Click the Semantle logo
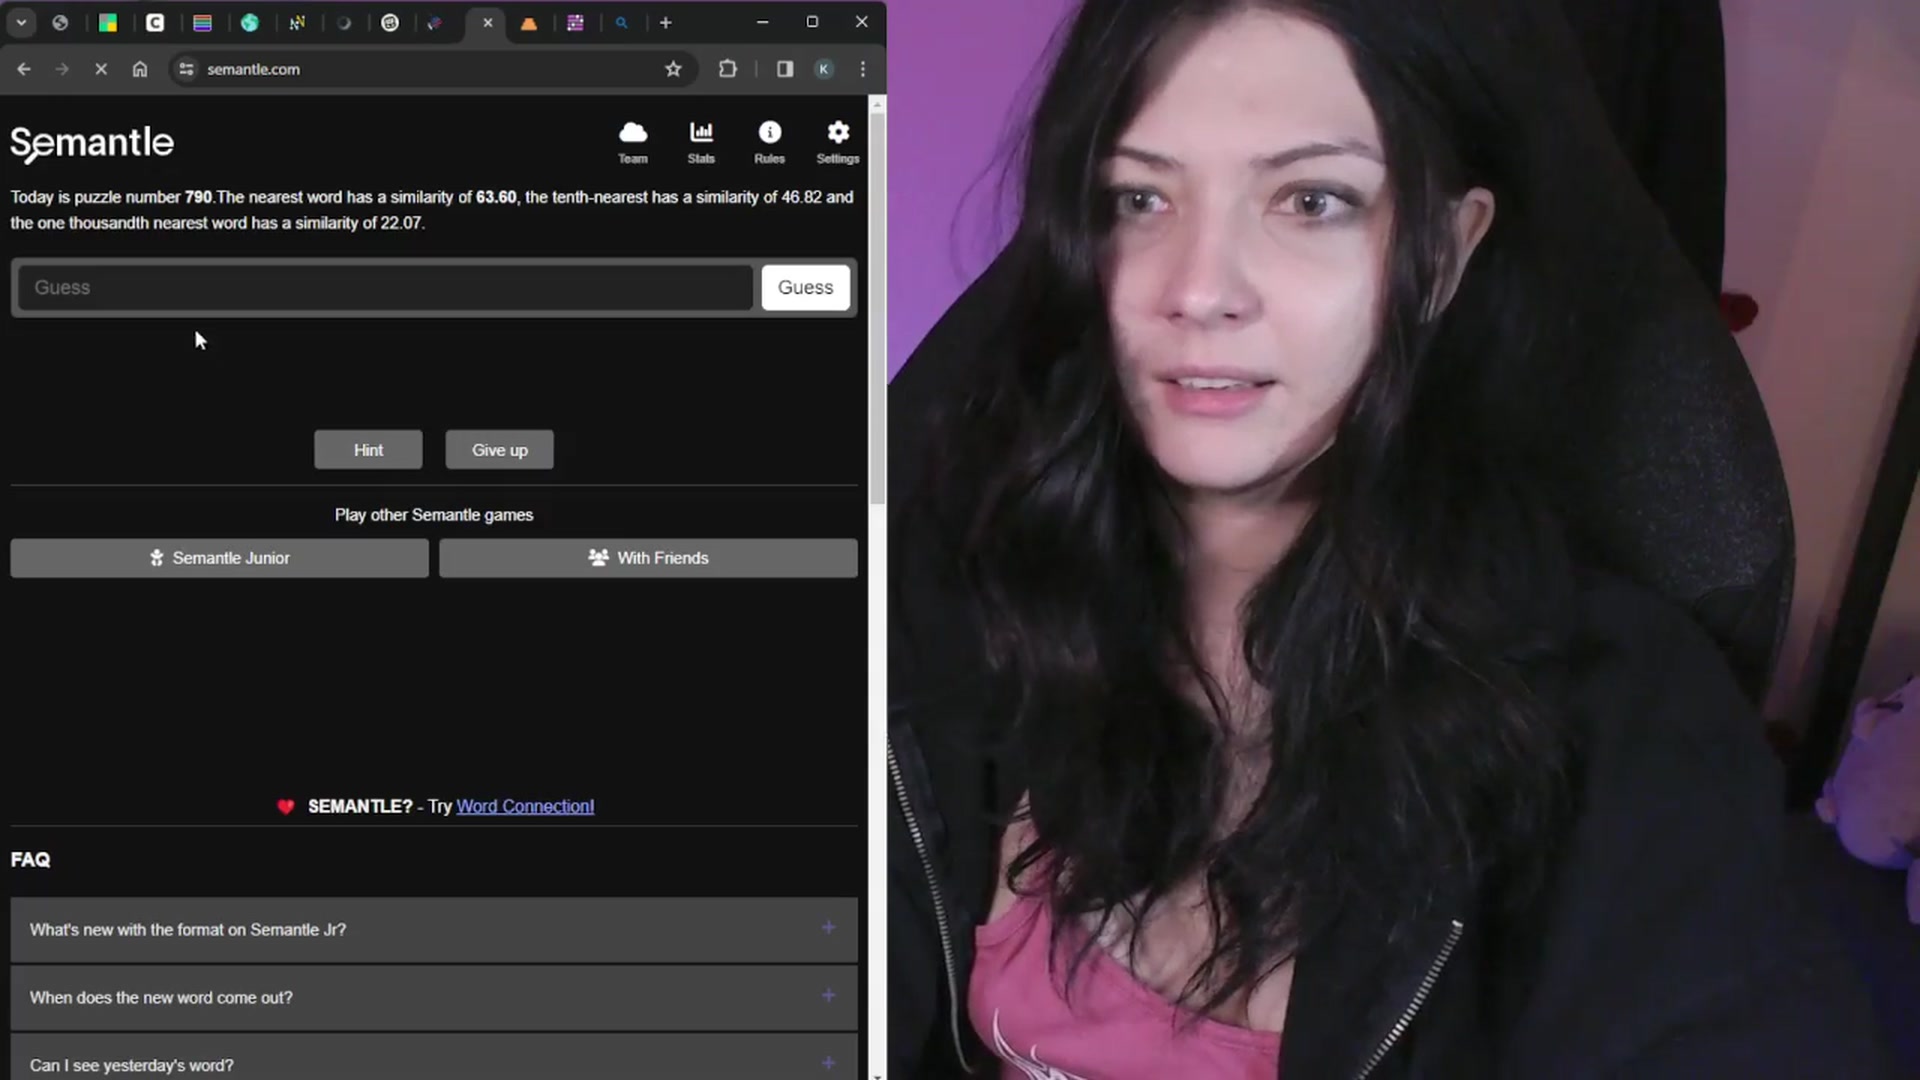The width and height of the screenshot is (1920, 1080). click(92, 143)
